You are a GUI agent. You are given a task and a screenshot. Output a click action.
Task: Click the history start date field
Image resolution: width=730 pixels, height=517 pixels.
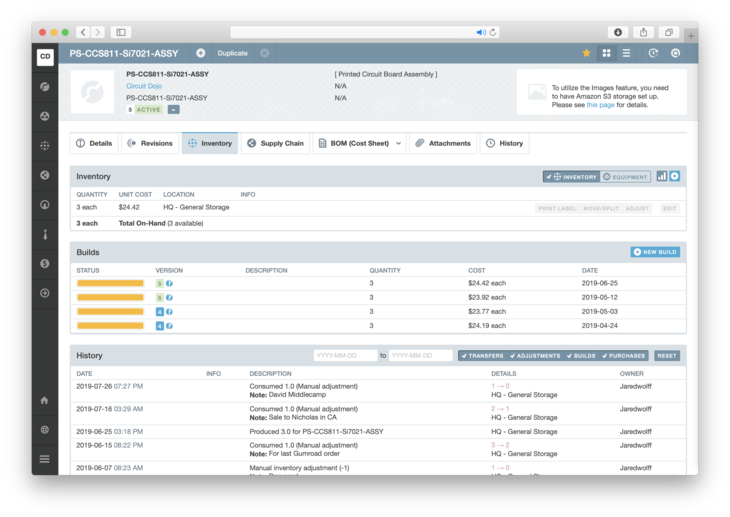pyautogui.click(x=344, y=356)
